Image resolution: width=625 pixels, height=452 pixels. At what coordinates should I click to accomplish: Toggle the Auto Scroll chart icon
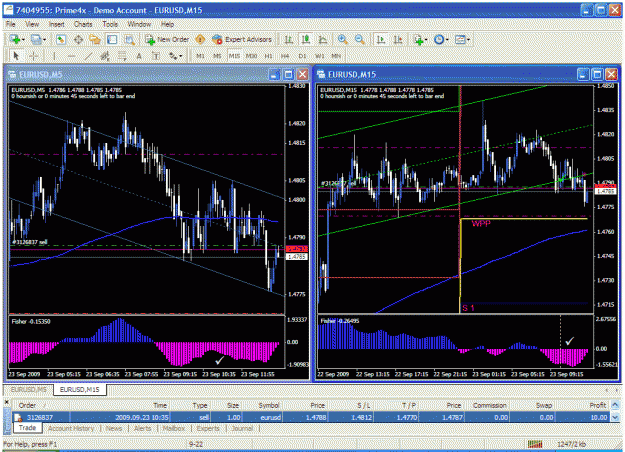tap(381, 39)
